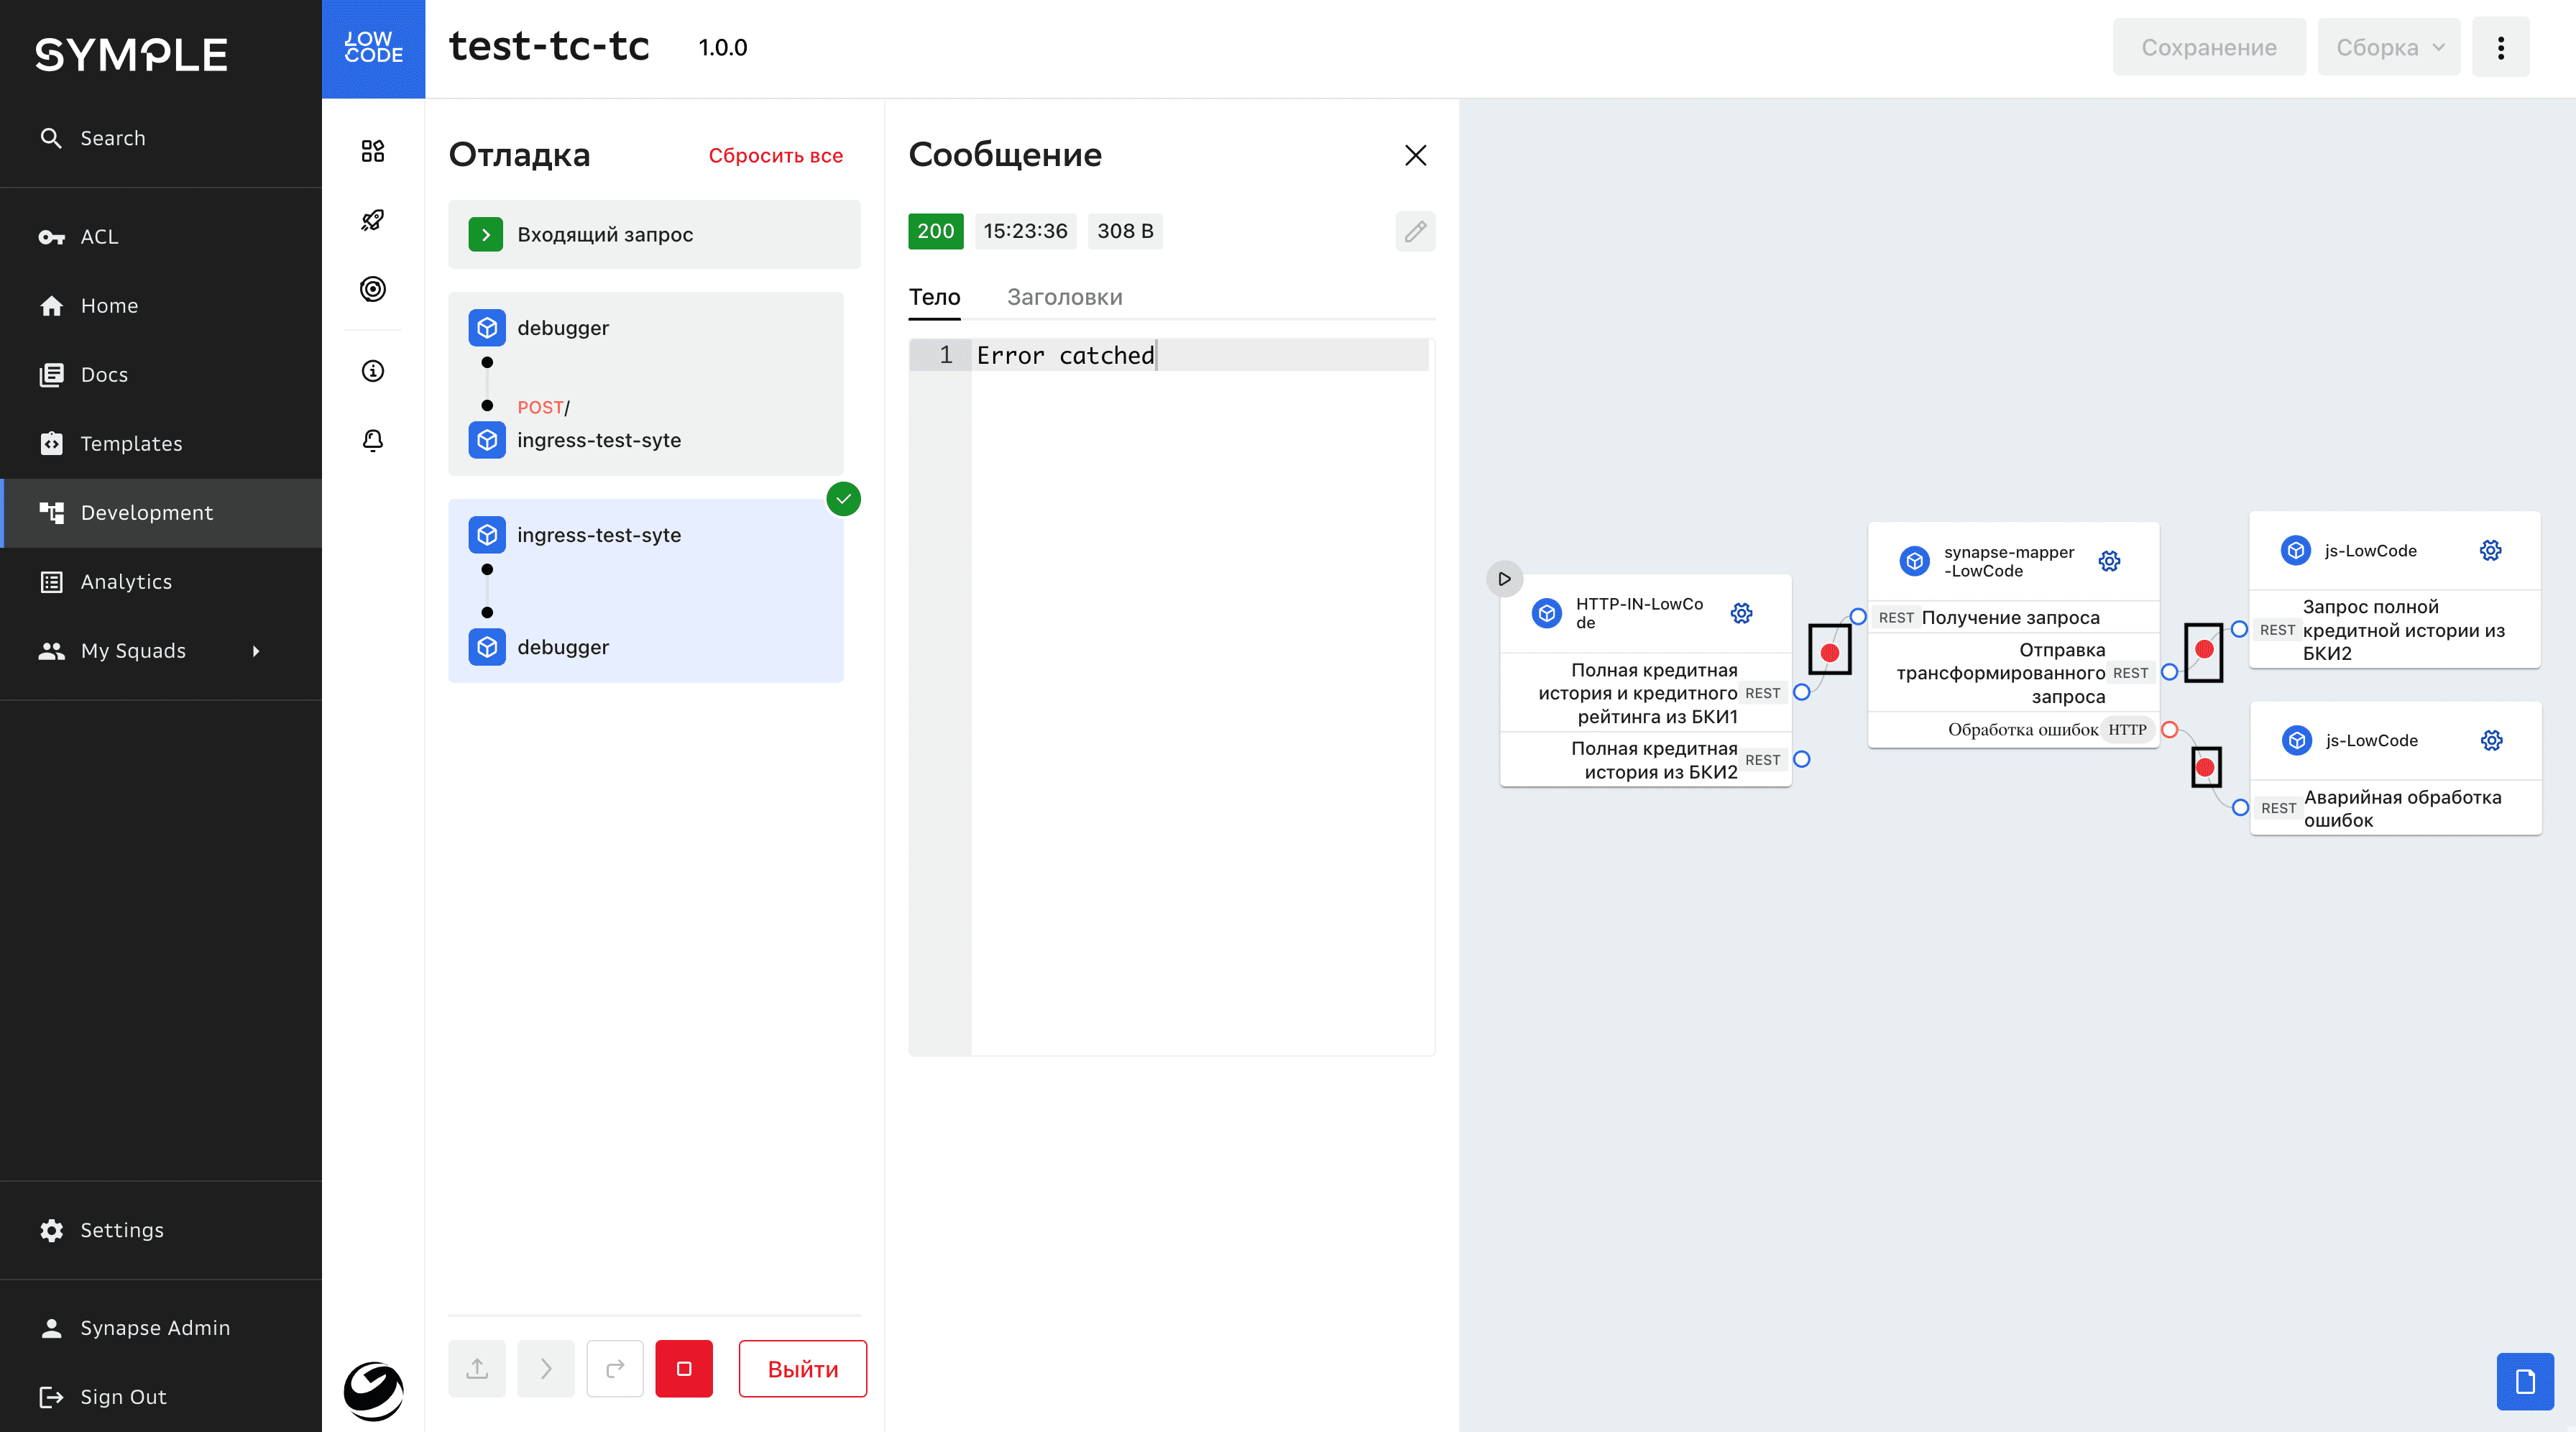The image size is (2576, 1432).
Task: Switch to the Заголовки tab
Action: point(1064,297)
